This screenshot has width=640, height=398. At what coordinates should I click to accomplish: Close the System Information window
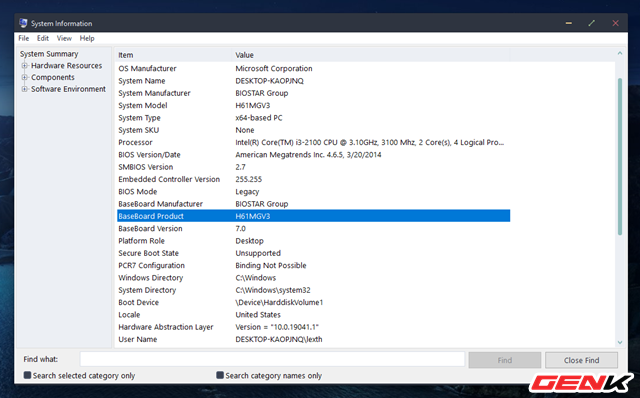tap(615, 23)
